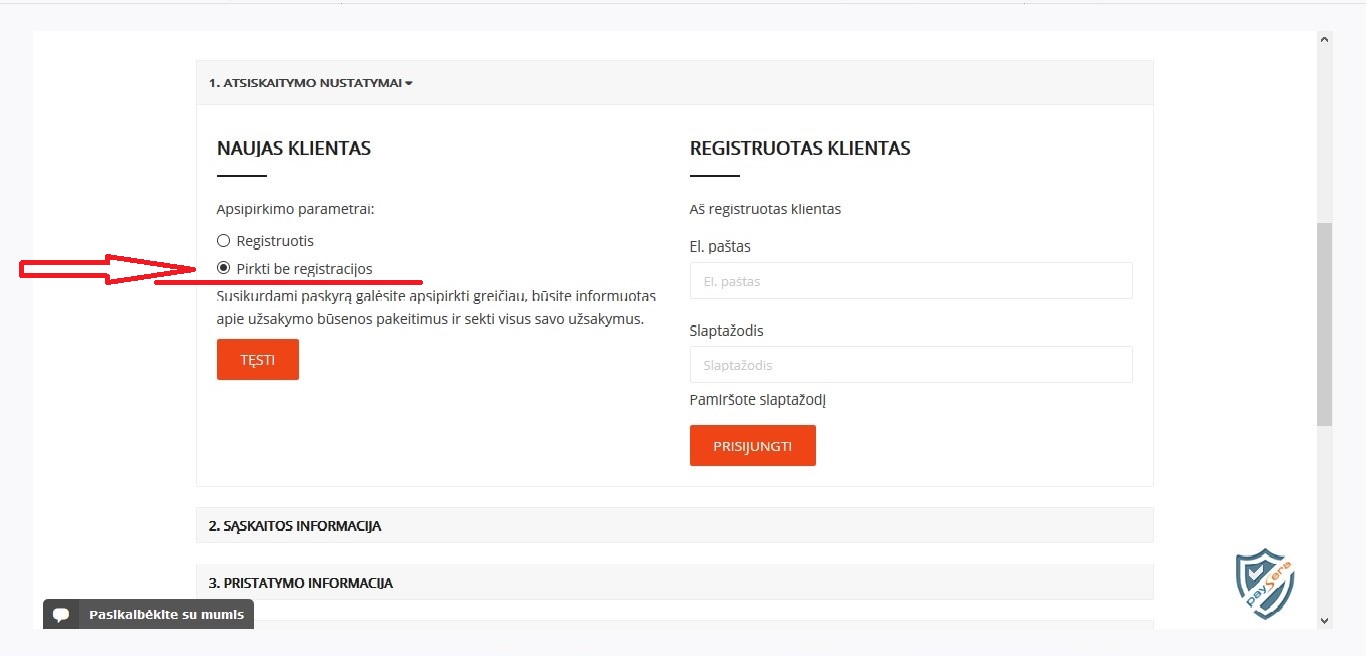Click the Prisijungti login button
Image resolution: width=1366 pixels, height=656 pixels.
(753, 446)
